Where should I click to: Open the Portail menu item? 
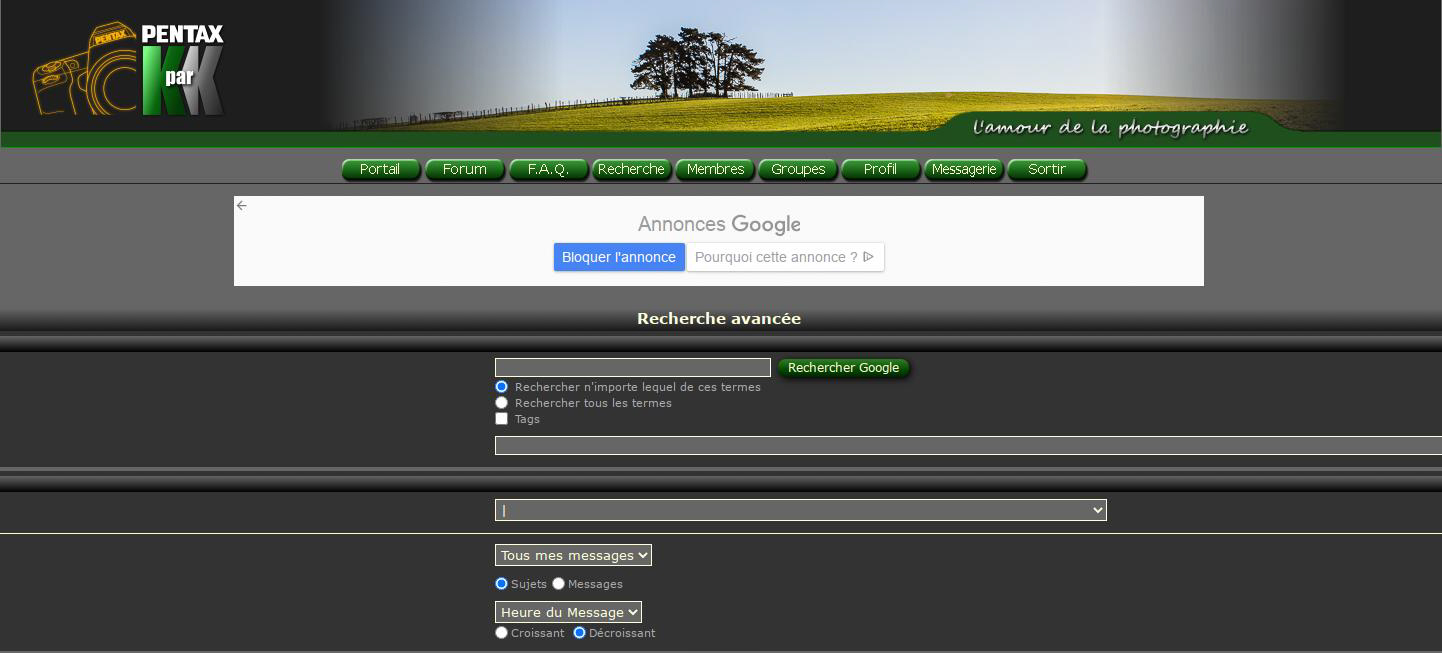[380, 170]
